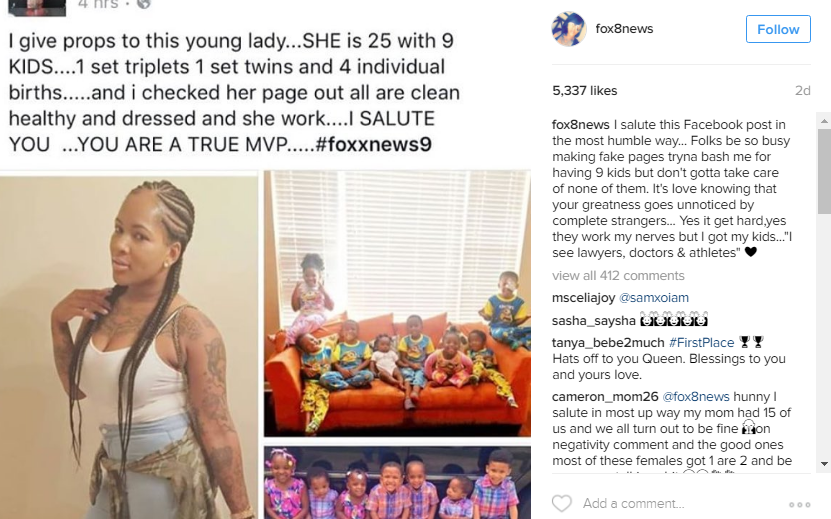Image resolution: width=831 pixels, height=519 pixels.
Task: Click the globe public visibility icon
Action: pos(144,4)
